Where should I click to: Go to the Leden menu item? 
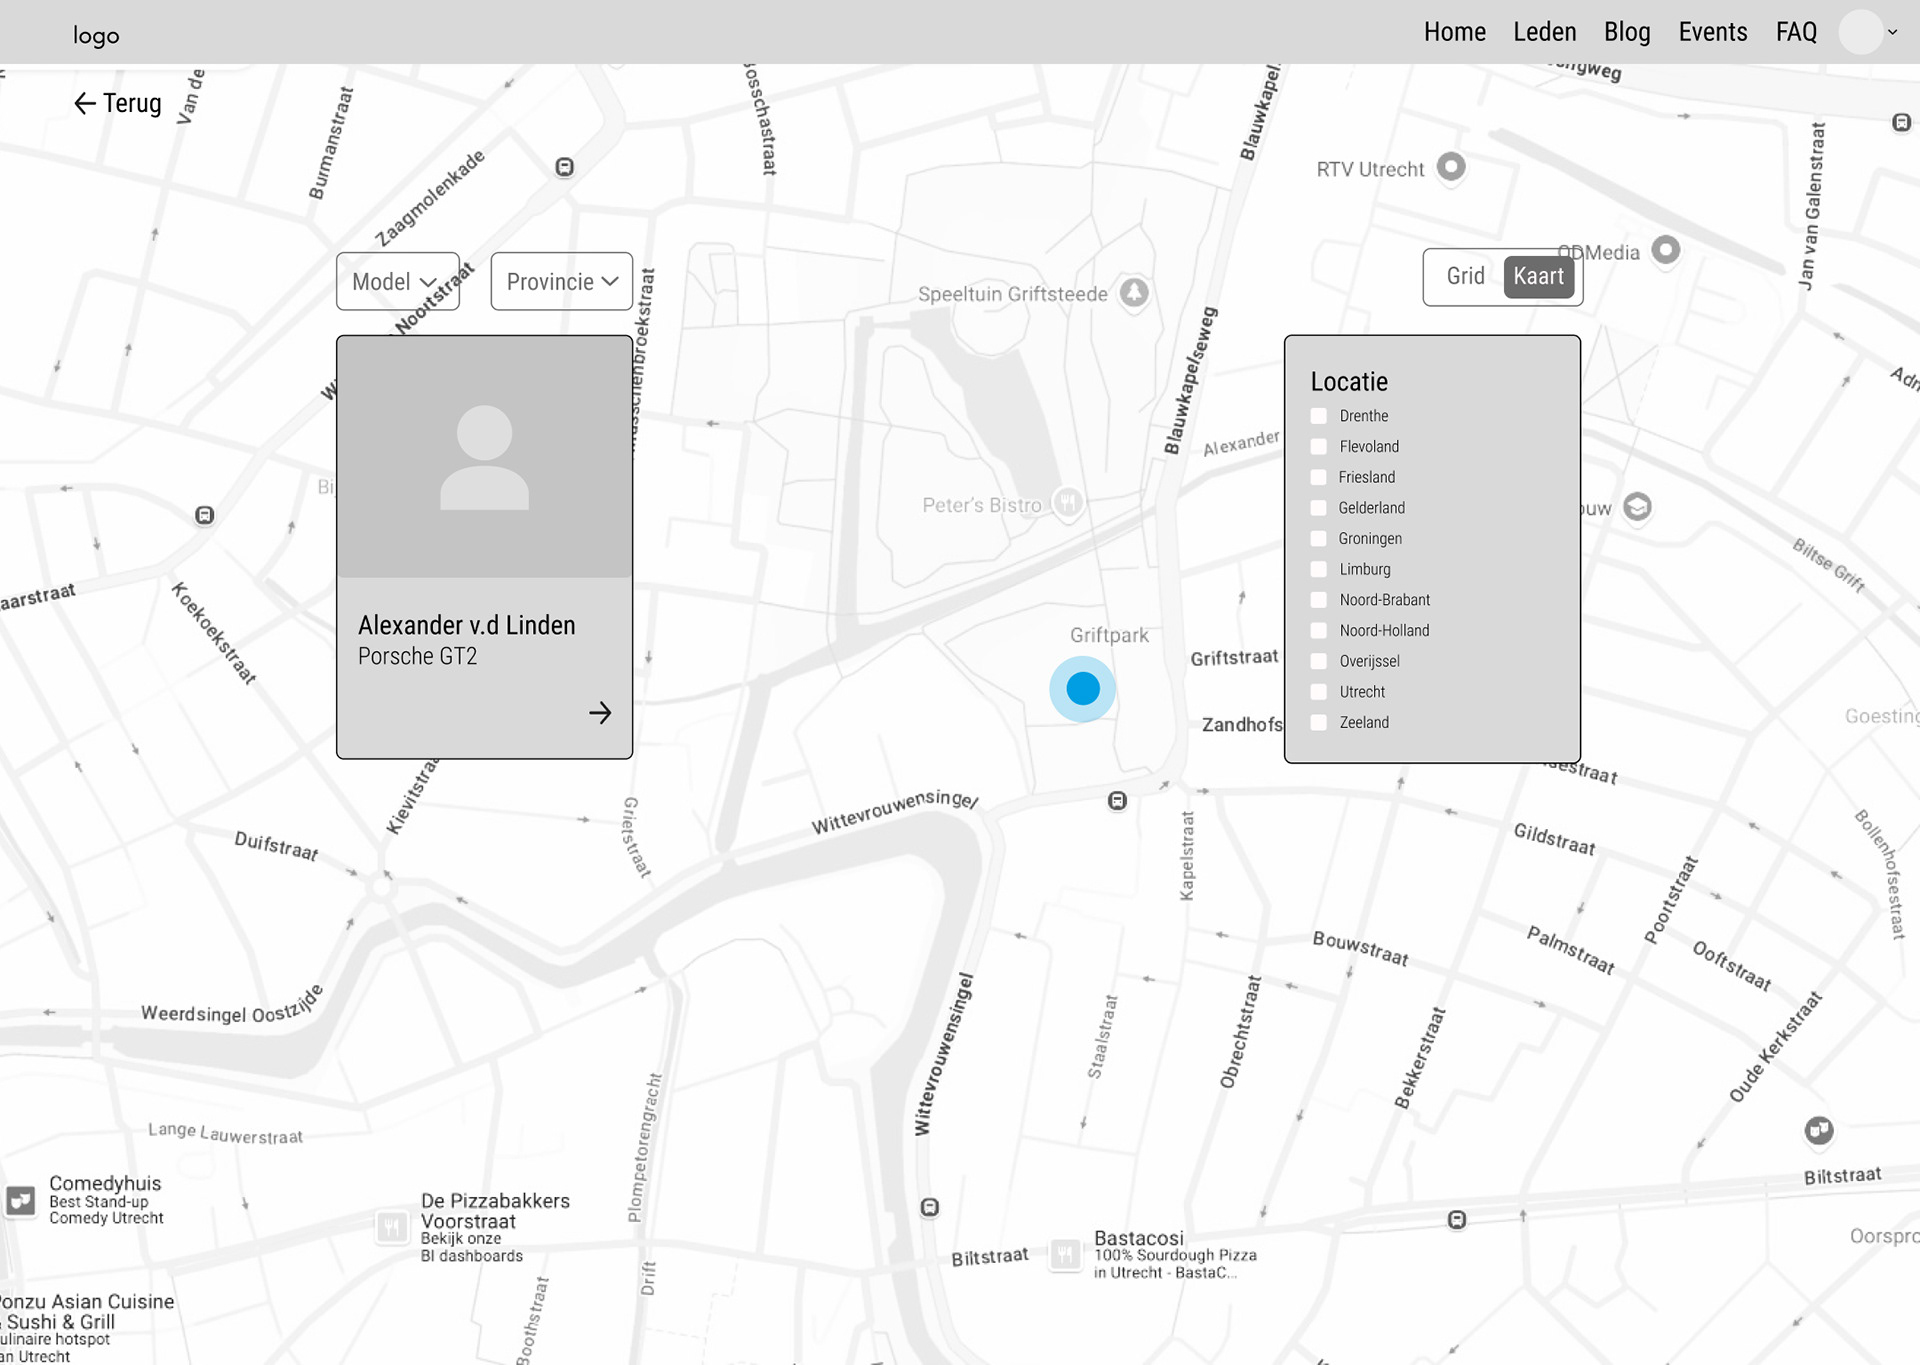[x=1544, y=32]
